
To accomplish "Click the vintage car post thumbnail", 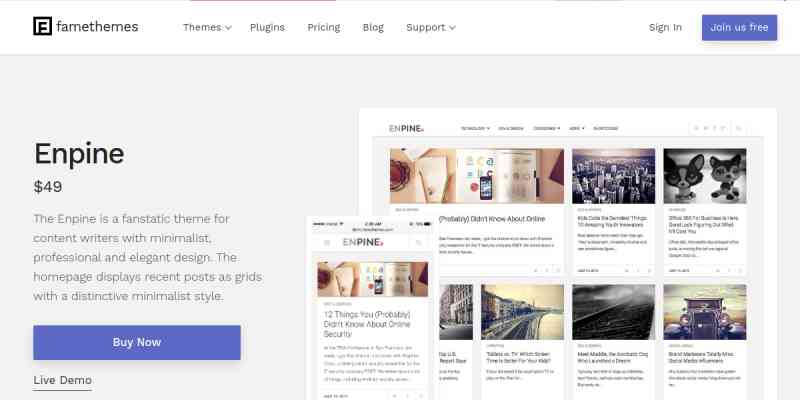I will tap(705, 312).
